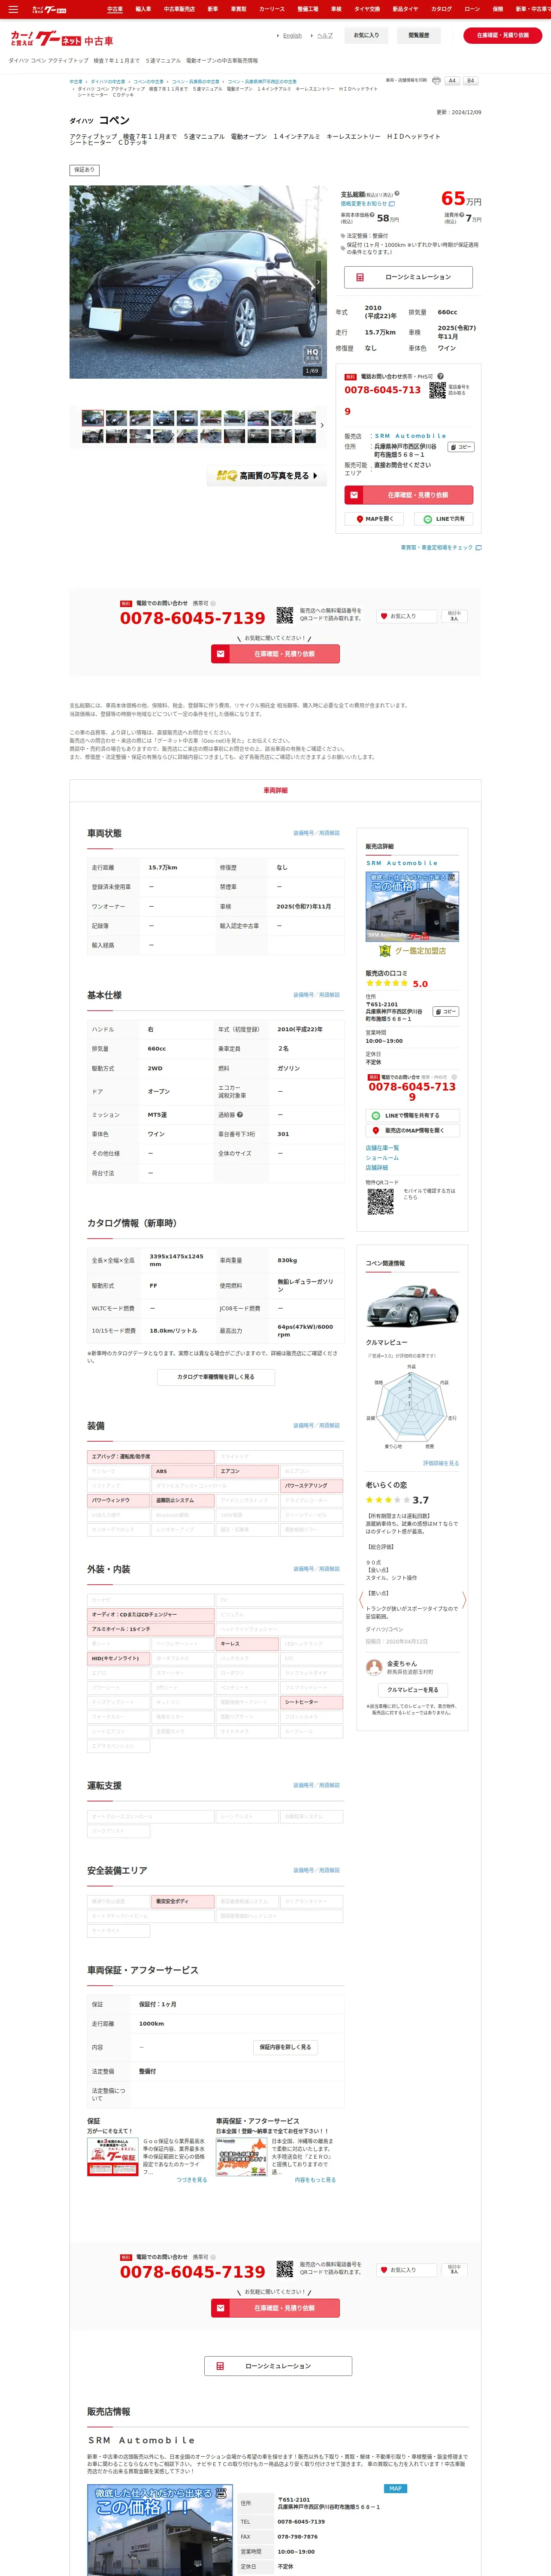Open the 輸入車 navigation item

143,9
